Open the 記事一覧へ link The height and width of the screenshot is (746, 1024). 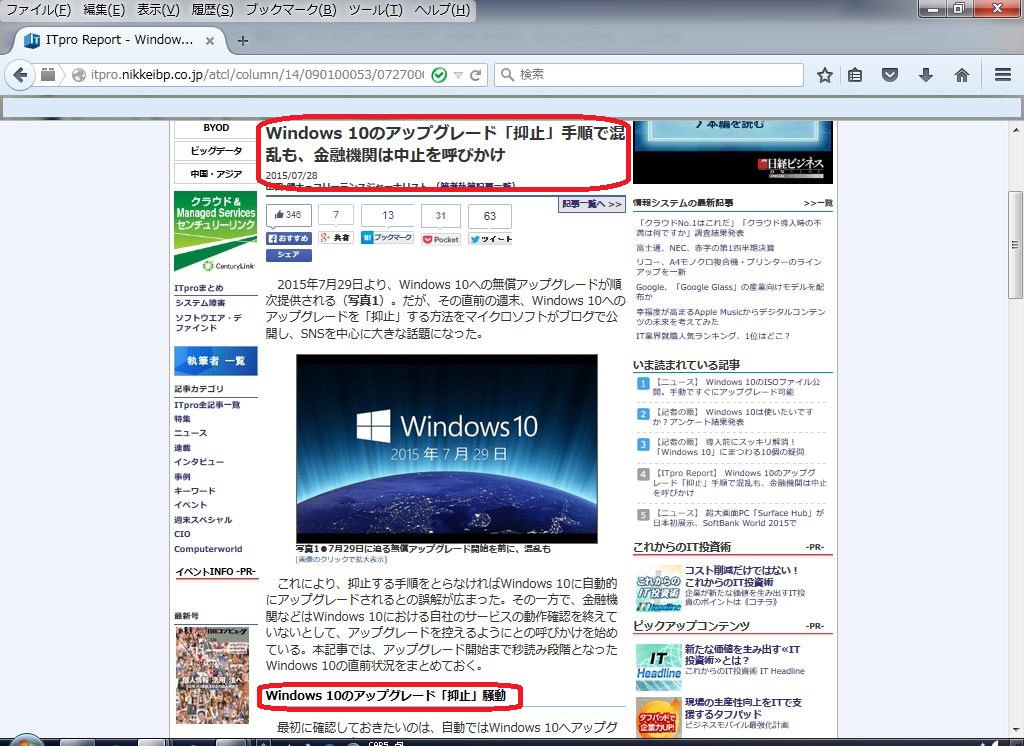point(591,204)
